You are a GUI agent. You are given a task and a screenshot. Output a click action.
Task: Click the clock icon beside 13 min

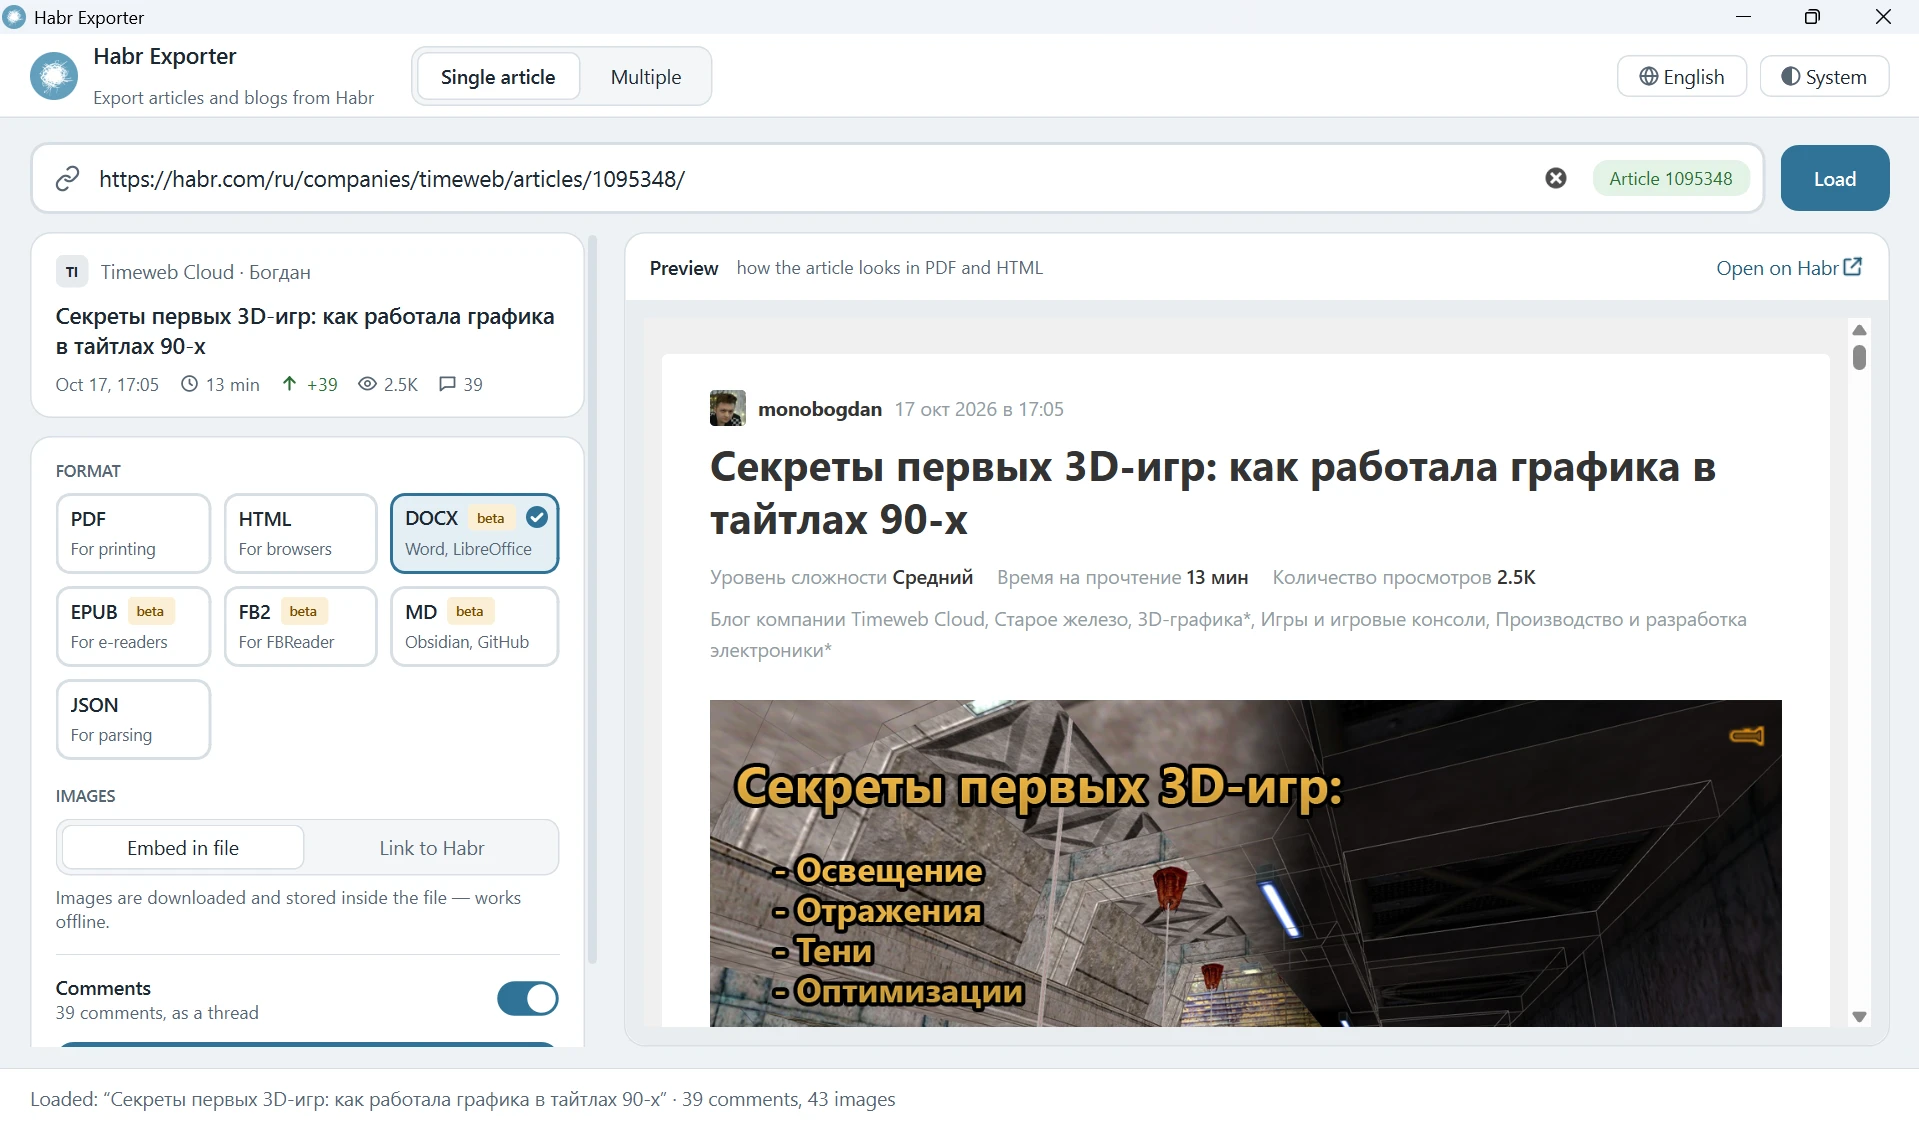coord(189,384)
